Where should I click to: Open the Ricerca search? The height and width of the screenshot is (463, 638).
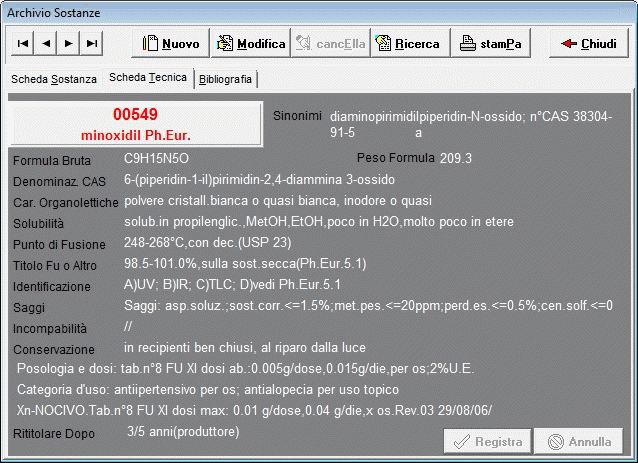tap(410, 43)
